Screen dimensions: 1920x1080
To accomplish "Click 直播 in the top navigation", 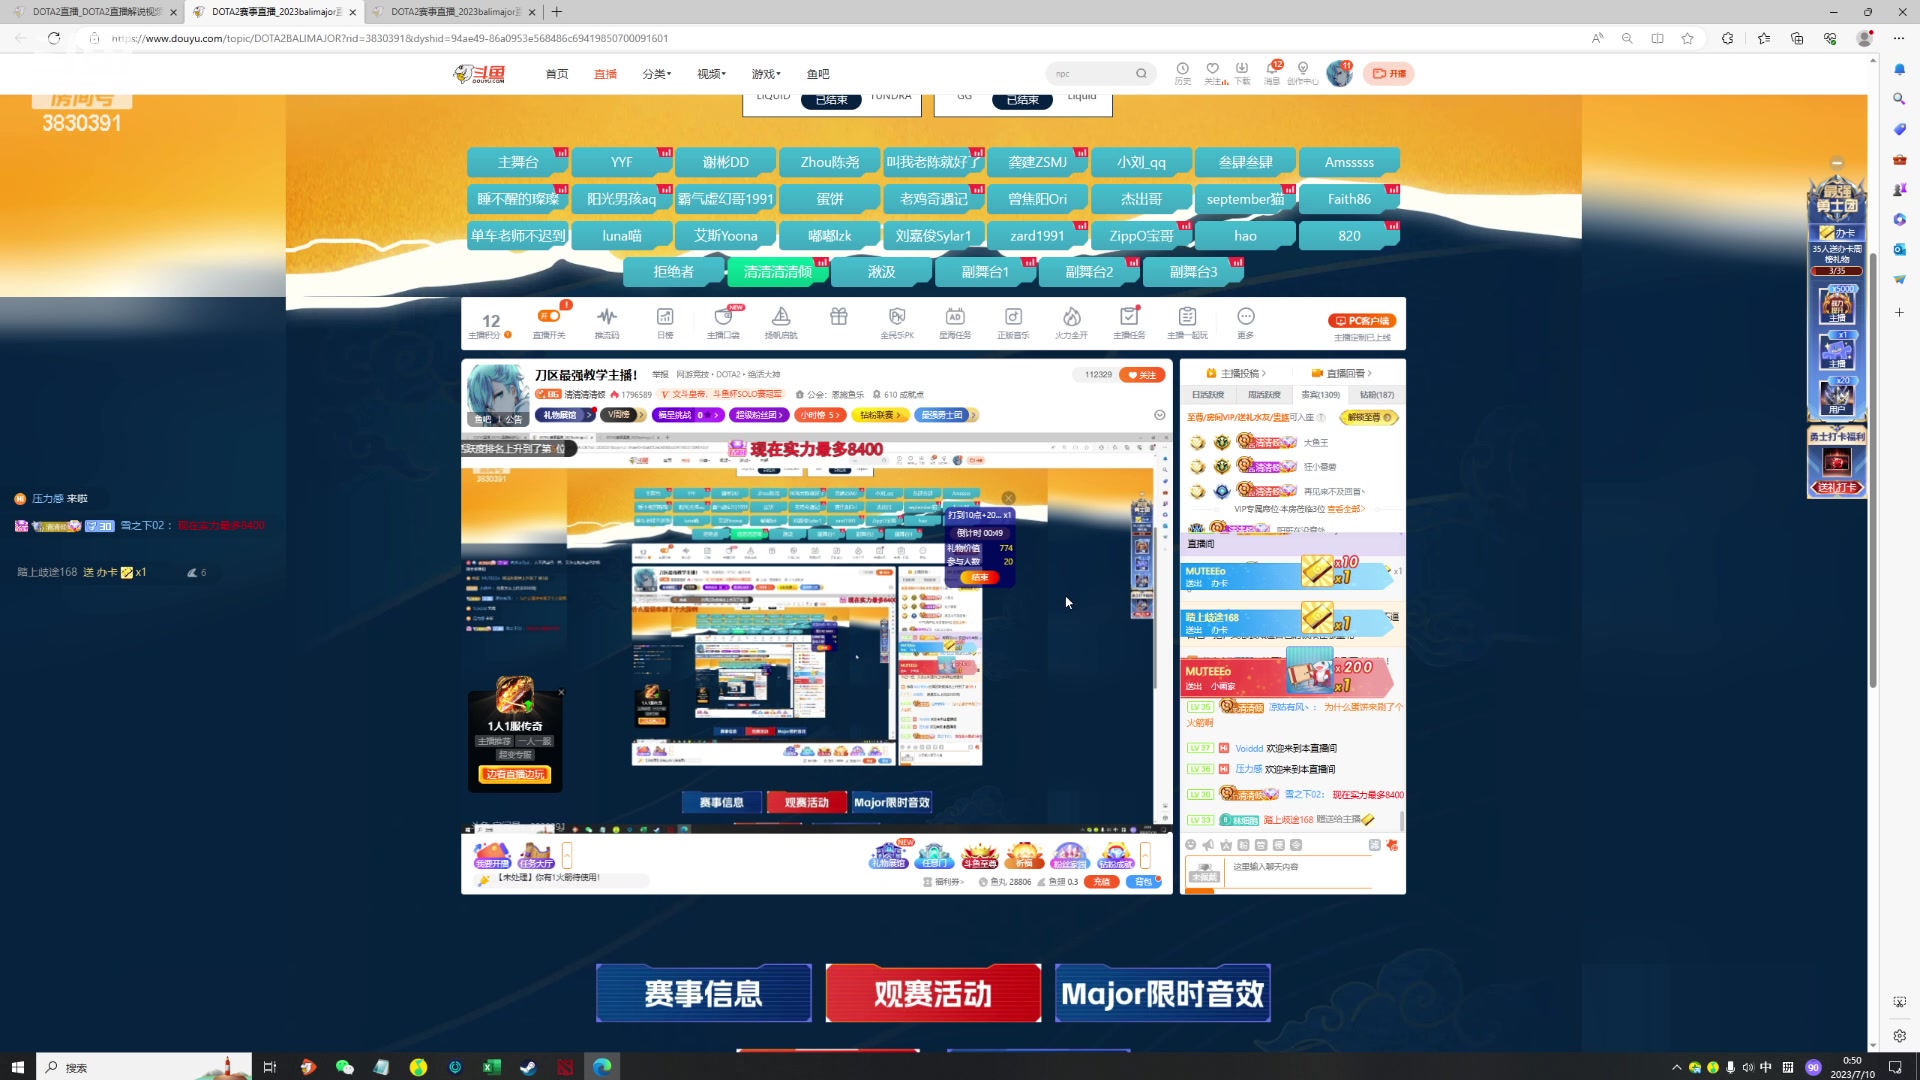I will pos(605,74).
